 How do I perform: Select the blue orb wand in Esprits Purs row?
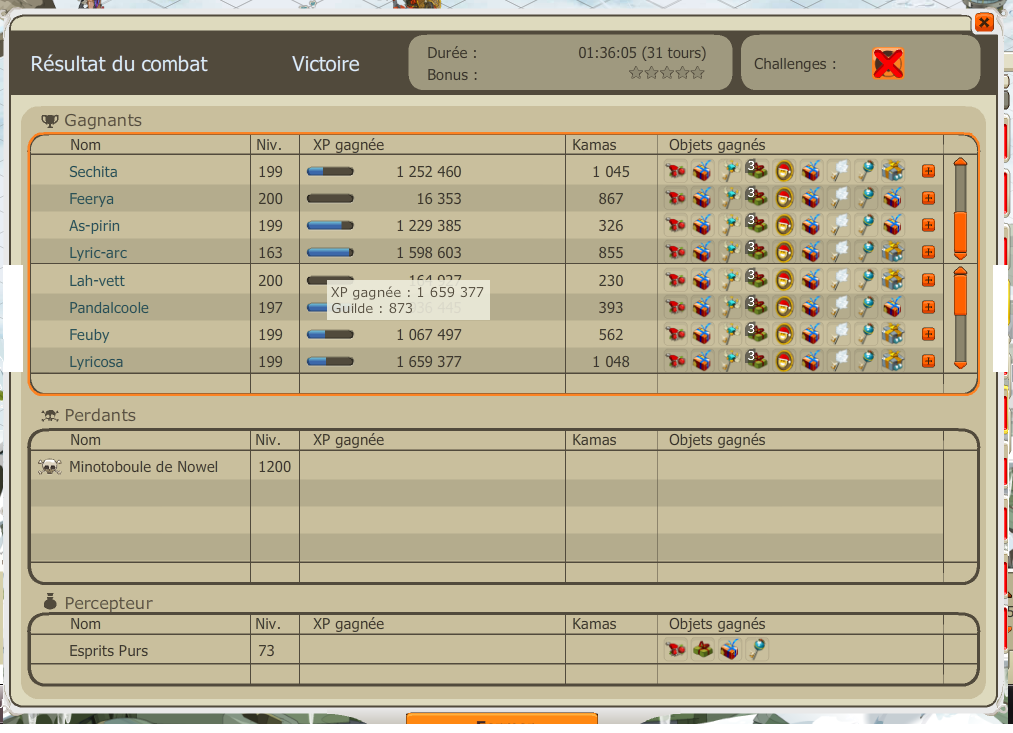[x=757, y=650]
